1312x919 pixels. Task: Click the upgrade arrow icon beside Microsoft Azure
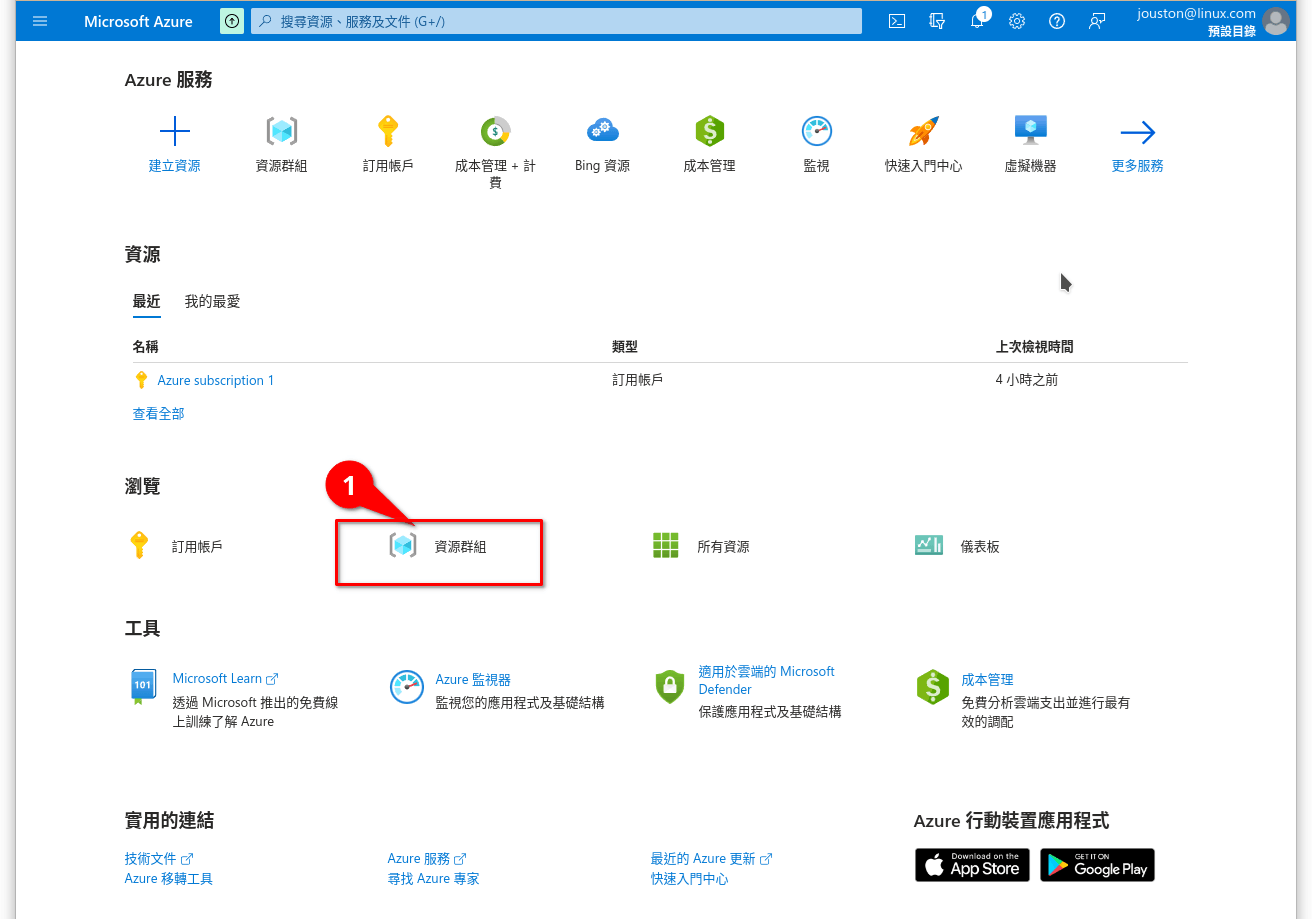[232, 21]
